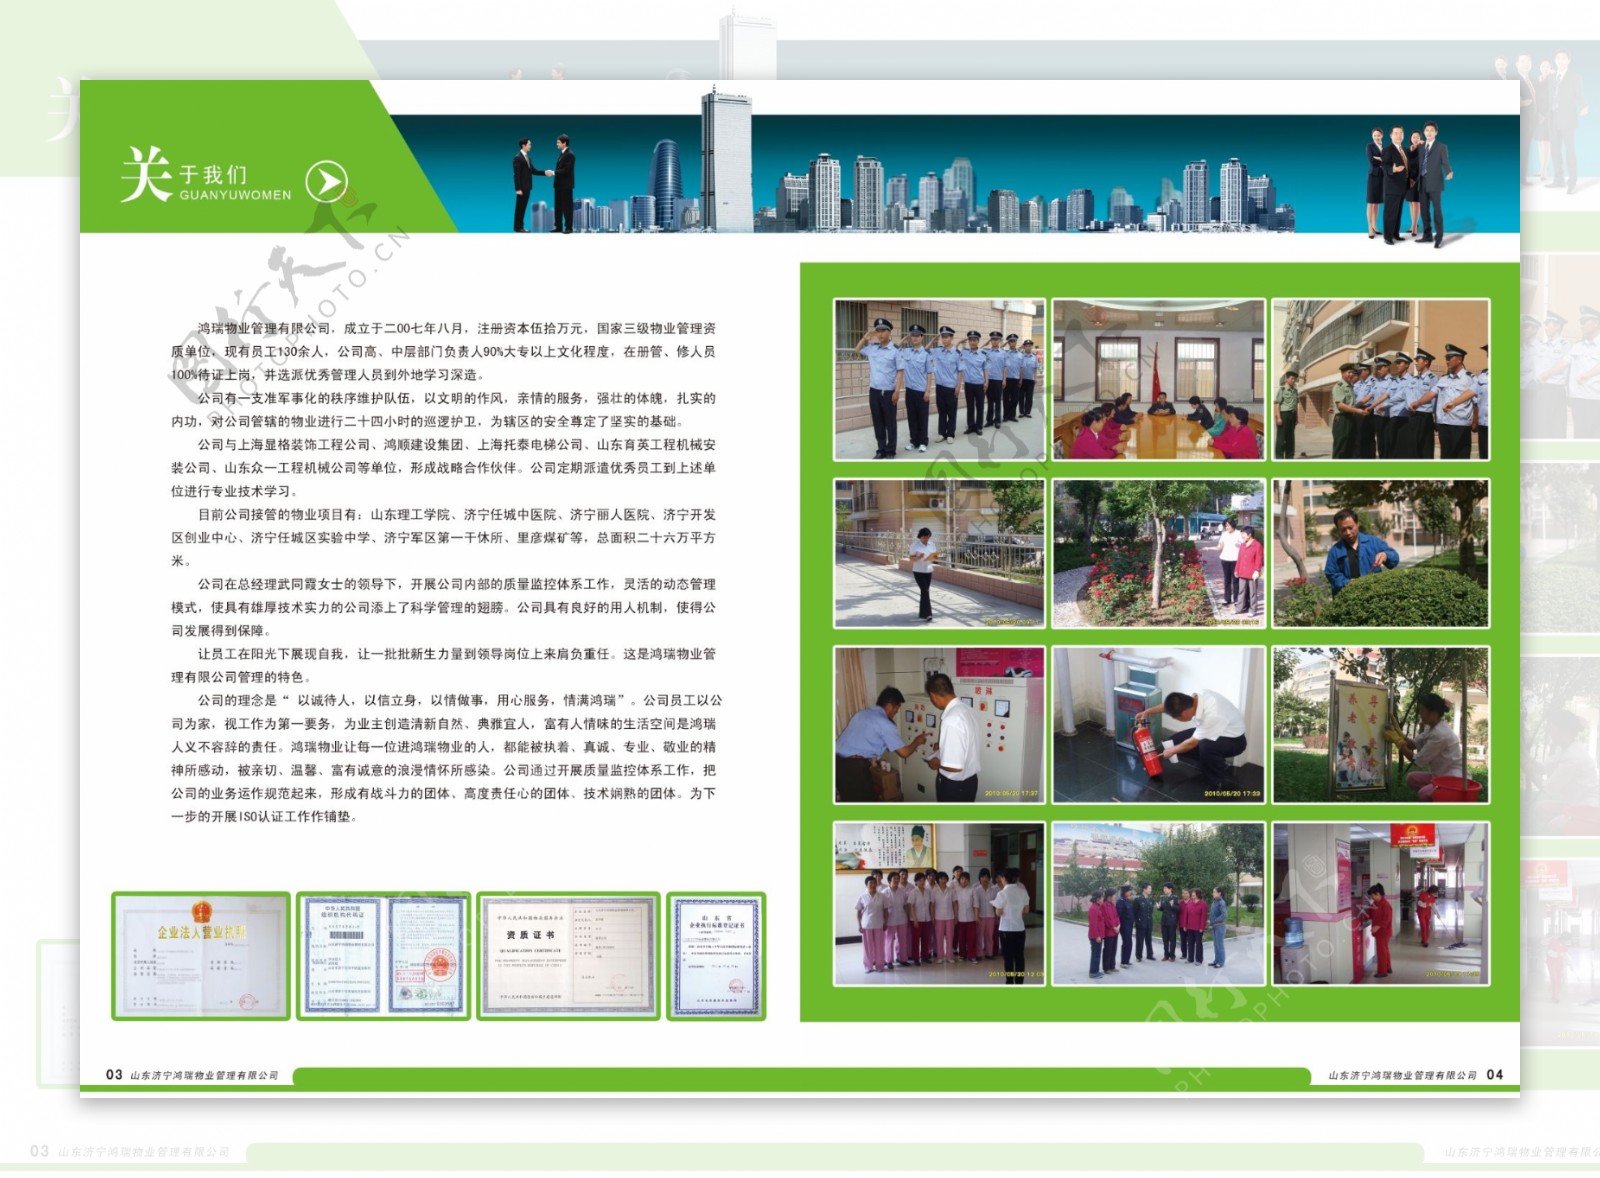Open the organization code certificate with barcode
Screen dimensions: 1600x1178
point(383,956)
